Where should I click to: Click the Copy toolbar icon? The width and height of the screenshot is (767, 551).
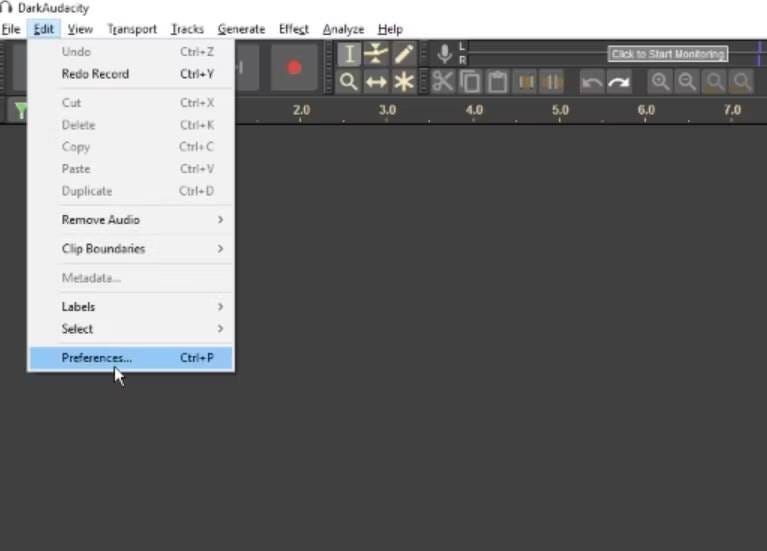click(x=471, y=82)
